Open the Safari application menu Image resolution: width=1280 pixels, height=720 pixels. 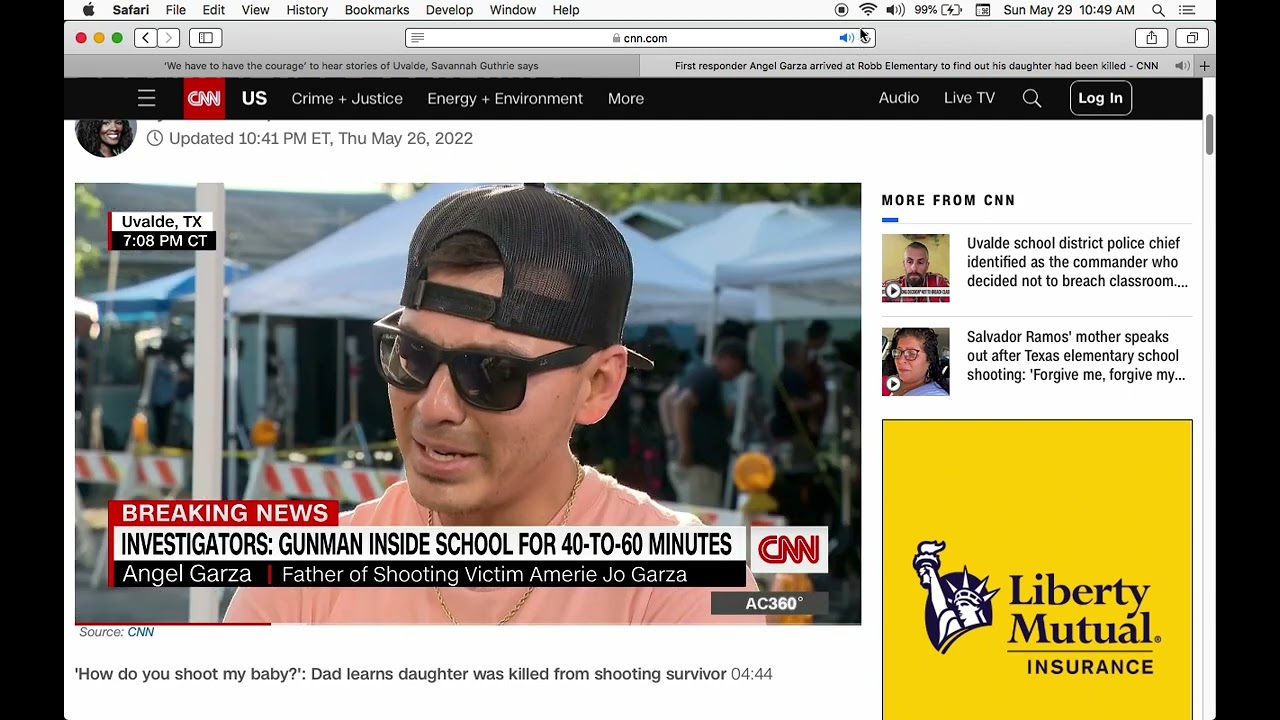click(x=131, y=10)
